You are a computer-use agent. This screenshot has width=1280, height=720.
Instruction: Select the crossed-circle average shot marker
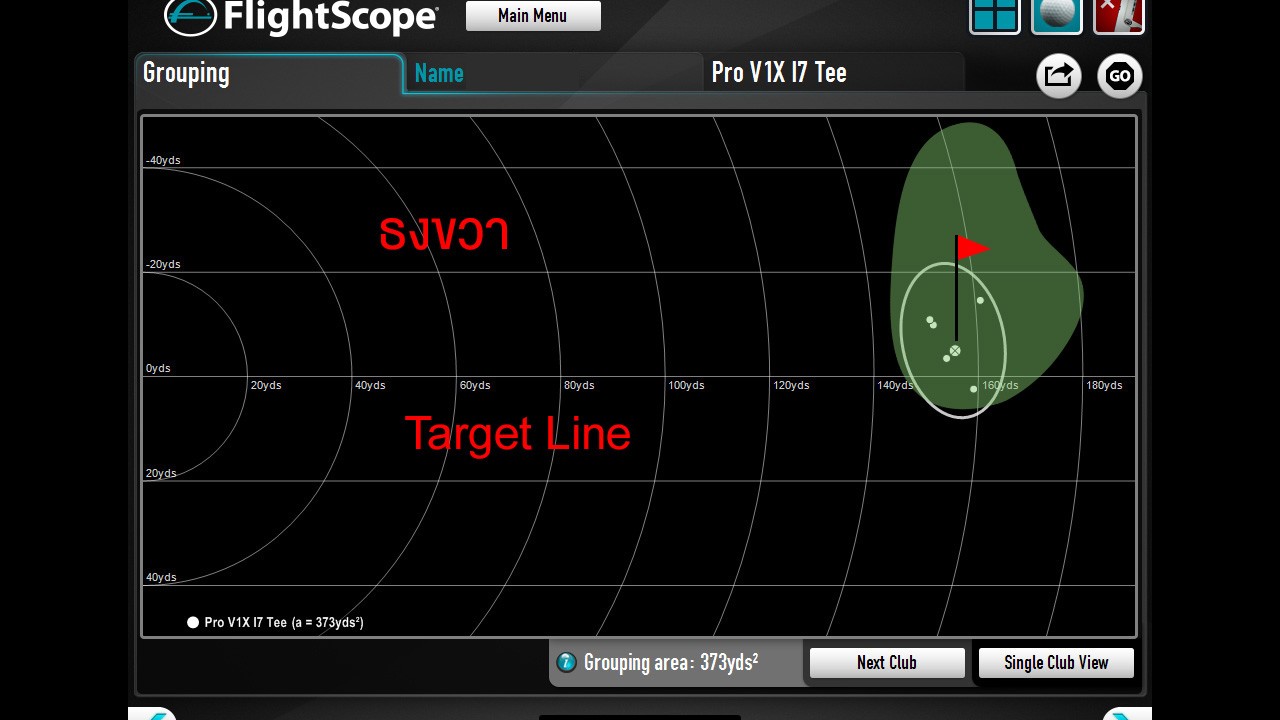pos(955,351)
